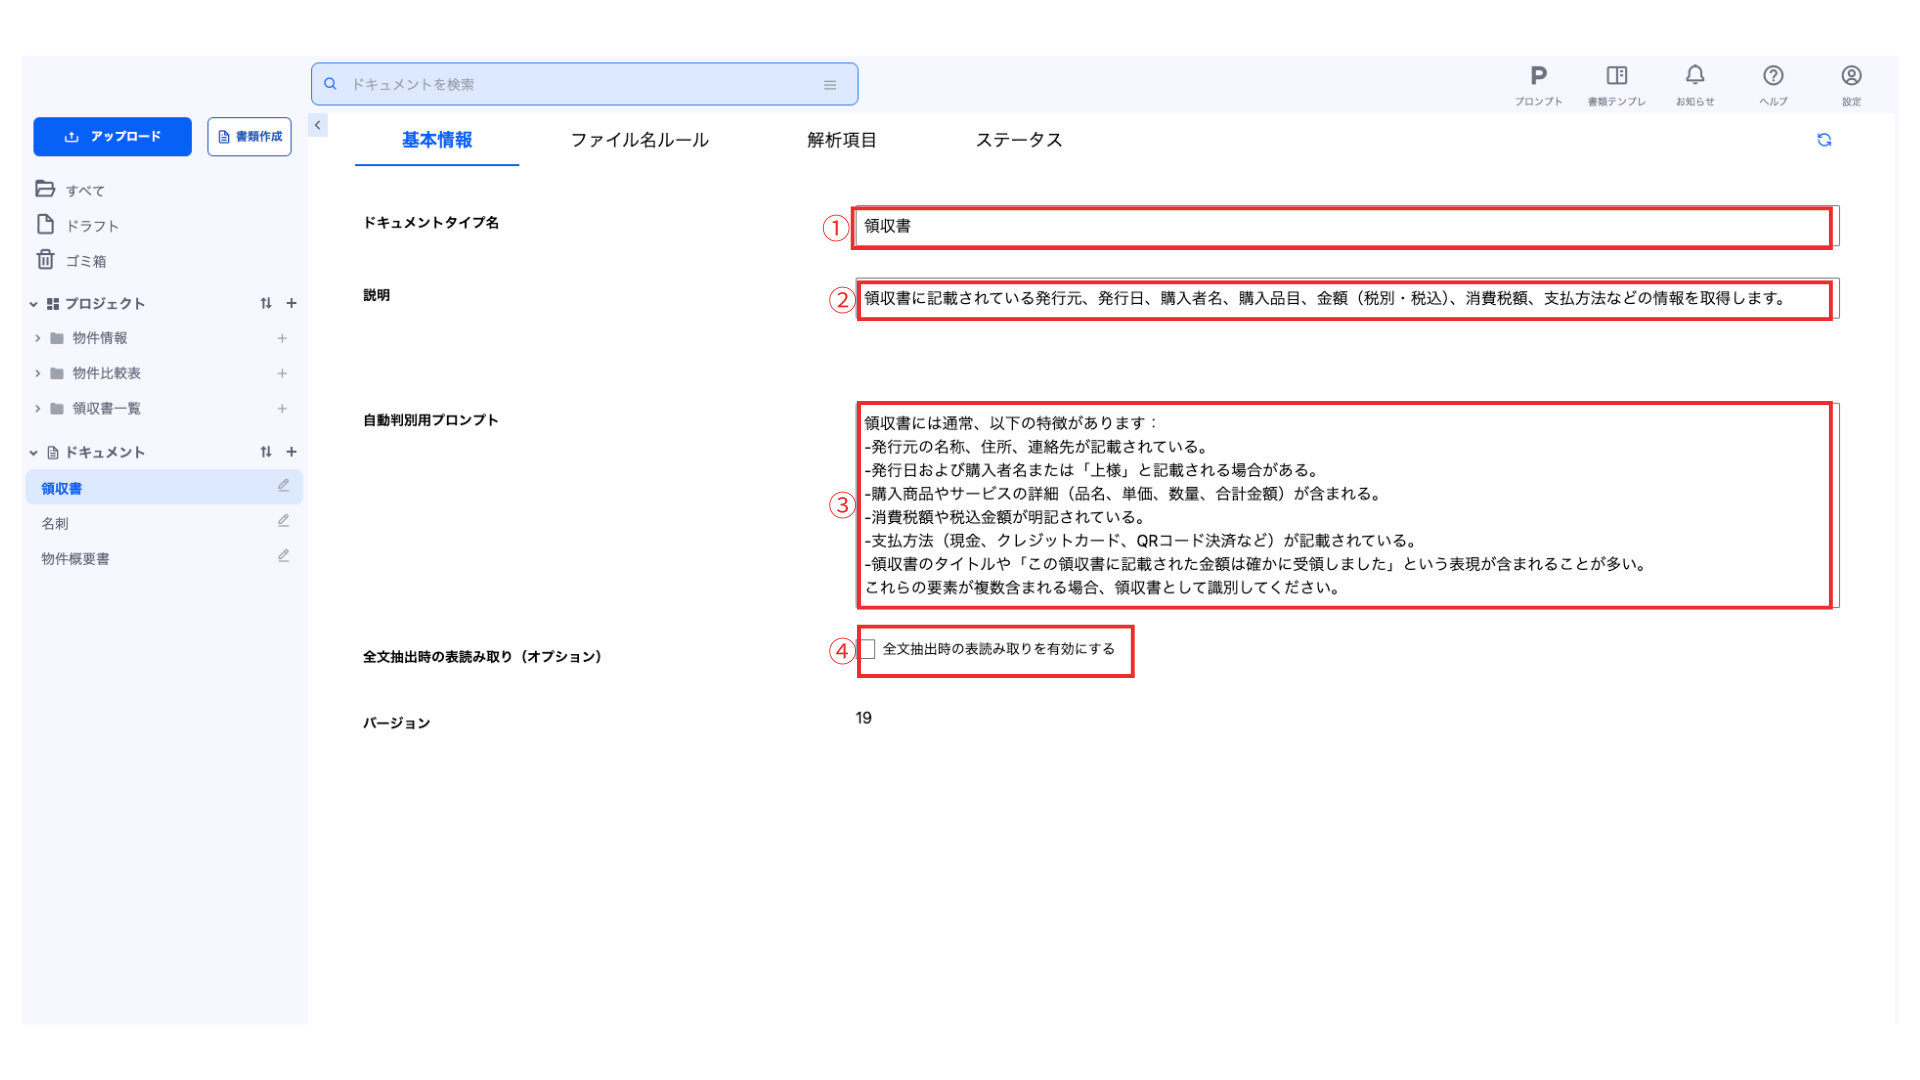Open the document template (書類テンプレ) icon
The height and width of the screenshot is (1080, 1920).
tap(1616, 77)
